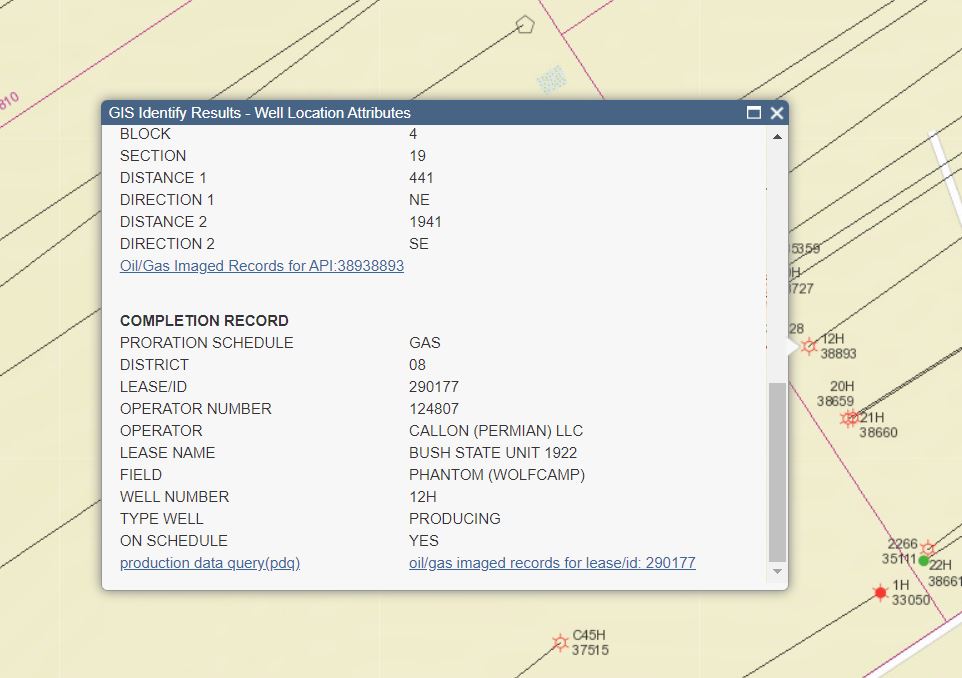Click field value 'PHANTOM (WOLFCAMP)'

pyautogui.click(x=497, y=475)
